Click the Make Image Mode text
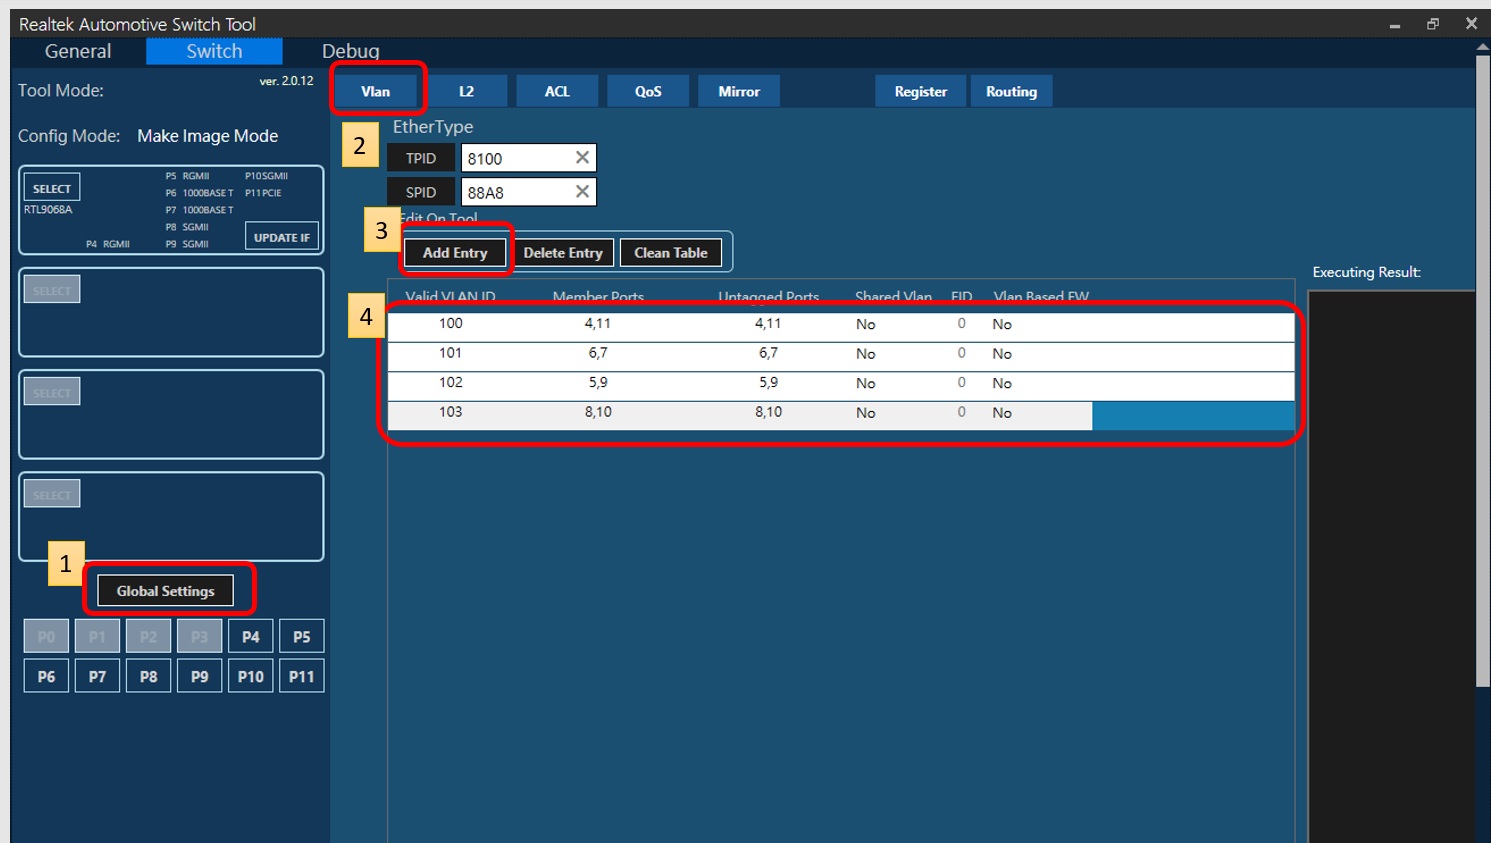The image size is (1491, 843). [x=208, y=136]
